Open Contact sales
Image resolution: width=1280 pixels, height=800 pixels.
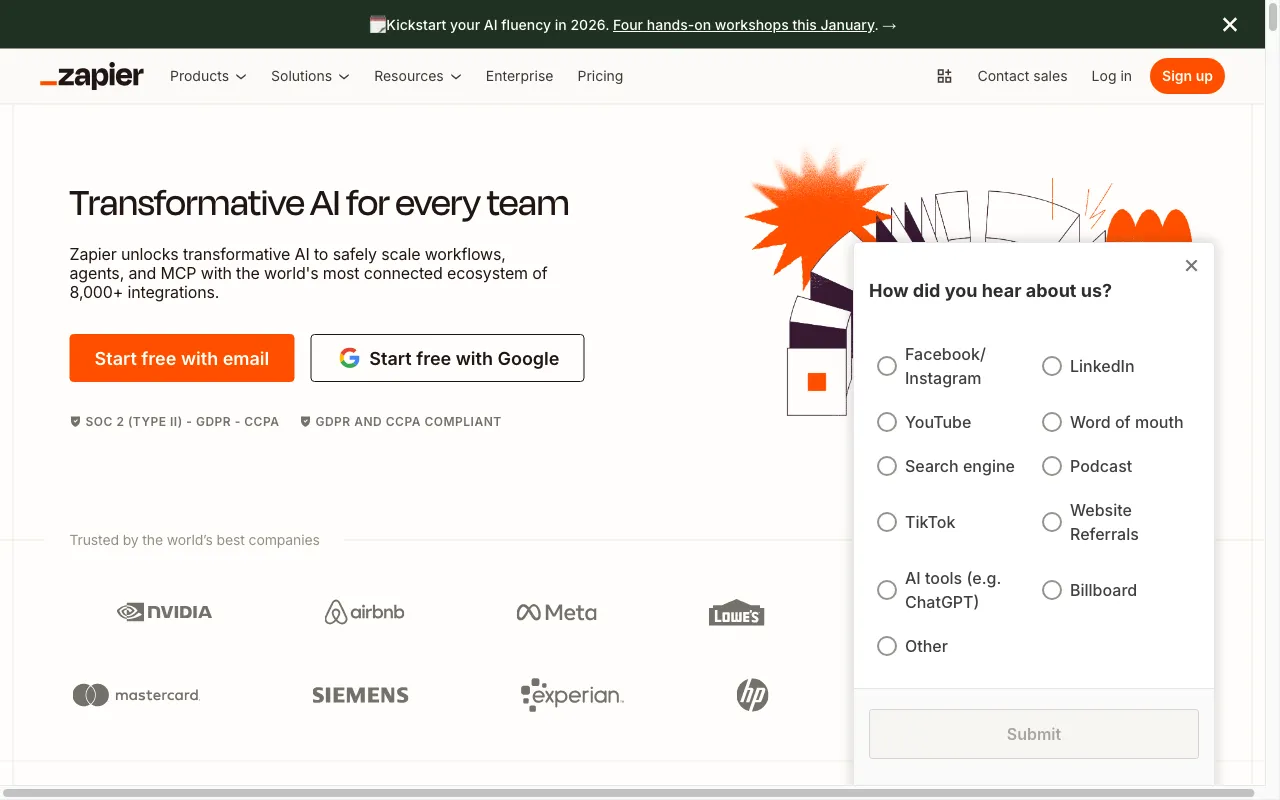(x=1022, y=76)
